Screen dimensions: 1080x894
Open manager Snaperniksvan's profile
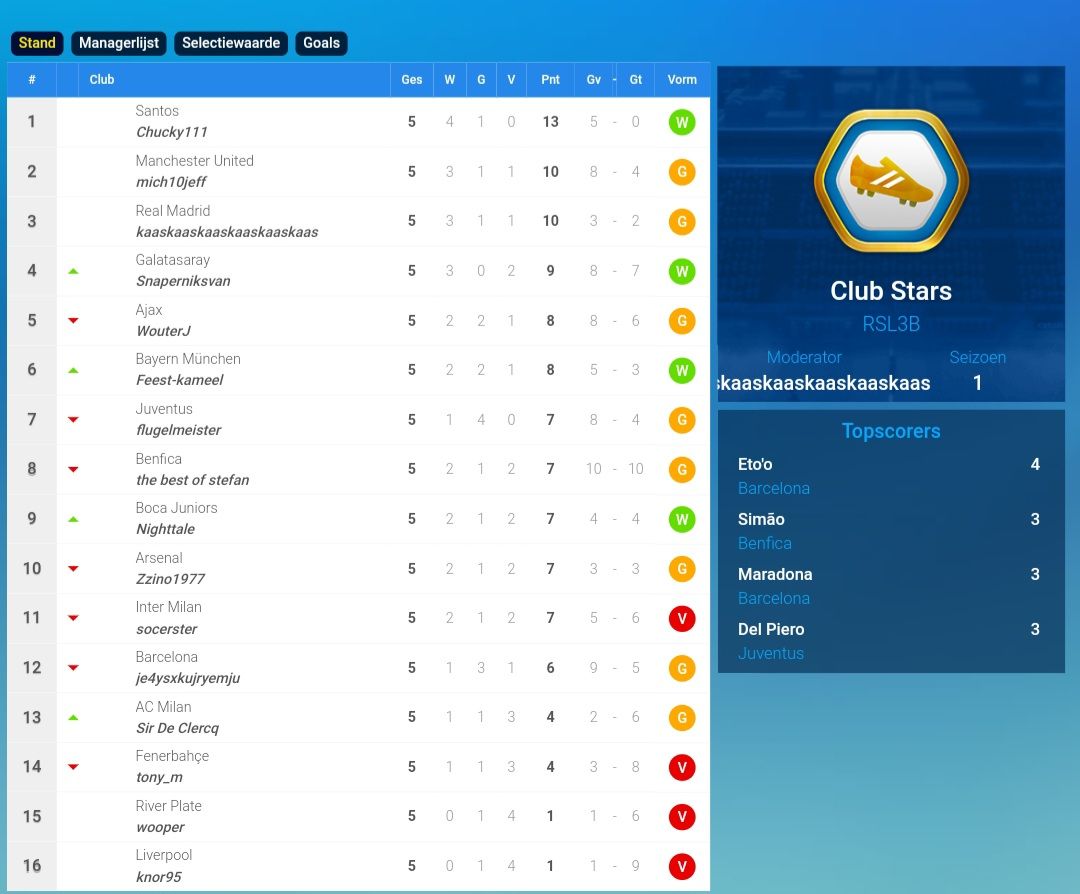click(183, 281)
